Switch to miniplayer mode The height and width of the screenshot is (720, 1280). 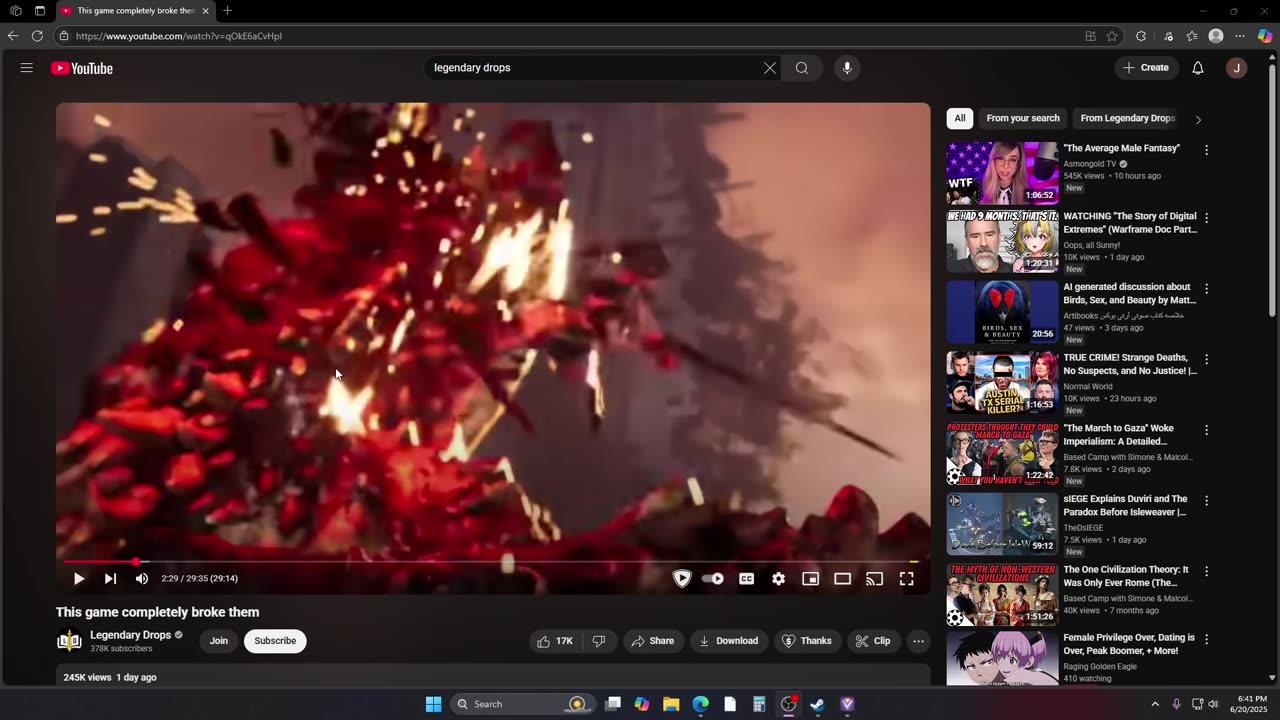click(811, 578)
